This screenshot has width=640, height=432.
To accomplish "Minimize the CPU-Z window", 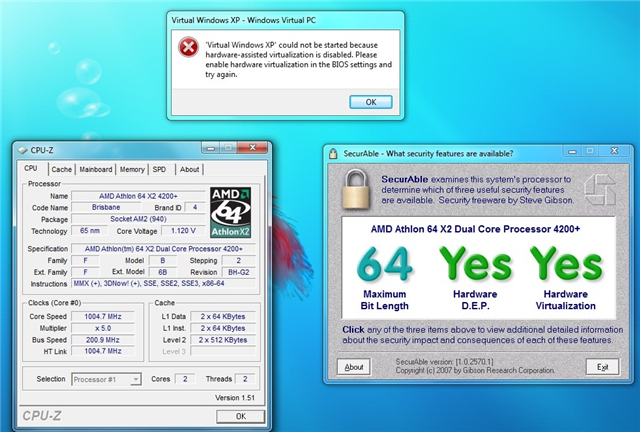I will 211,148.
